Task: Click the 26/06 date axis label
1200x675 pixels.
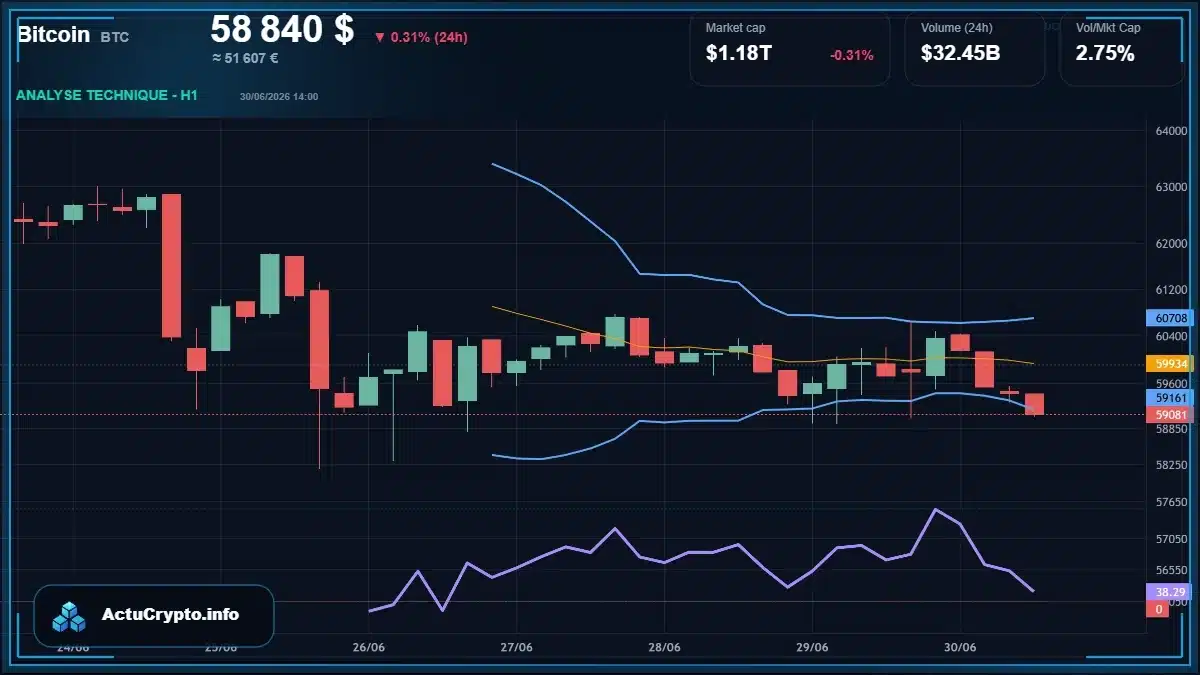Action: [369, 647]
